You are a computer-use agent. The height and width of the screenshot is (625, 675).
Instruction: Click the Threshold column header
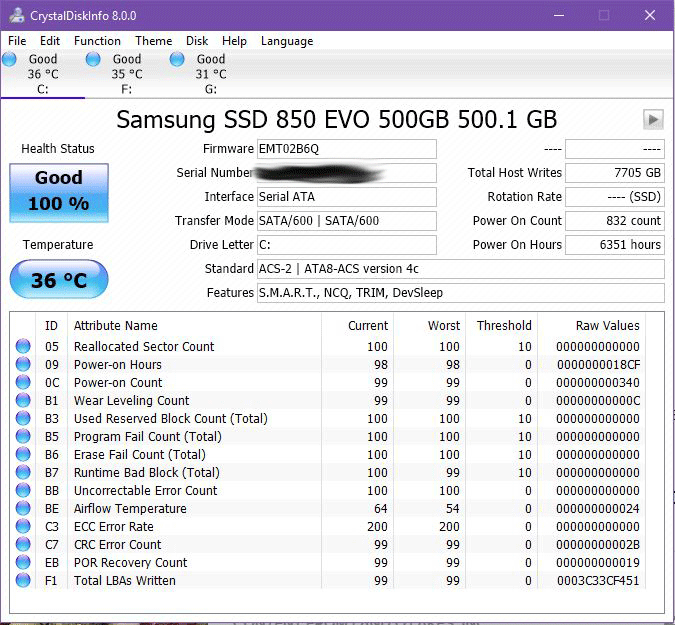[x=504, y=326]
